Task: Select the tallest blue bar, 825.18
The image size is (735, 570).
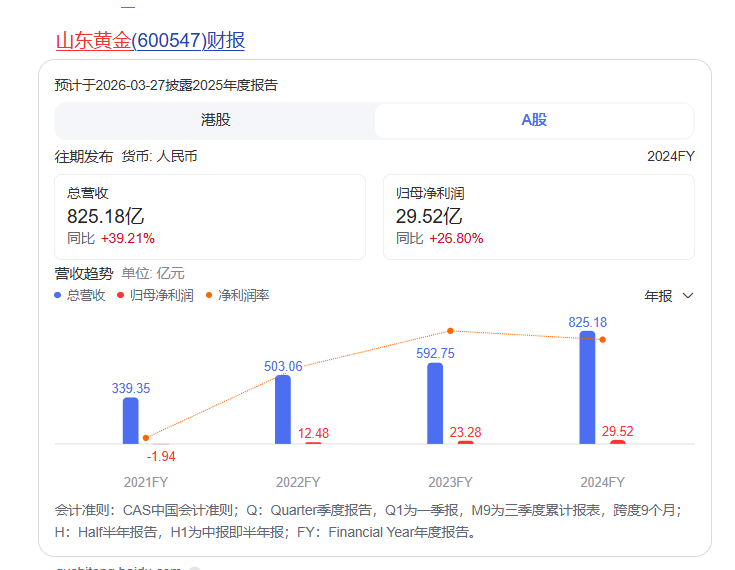Action: pyautogui.click(x=587, y=388)
